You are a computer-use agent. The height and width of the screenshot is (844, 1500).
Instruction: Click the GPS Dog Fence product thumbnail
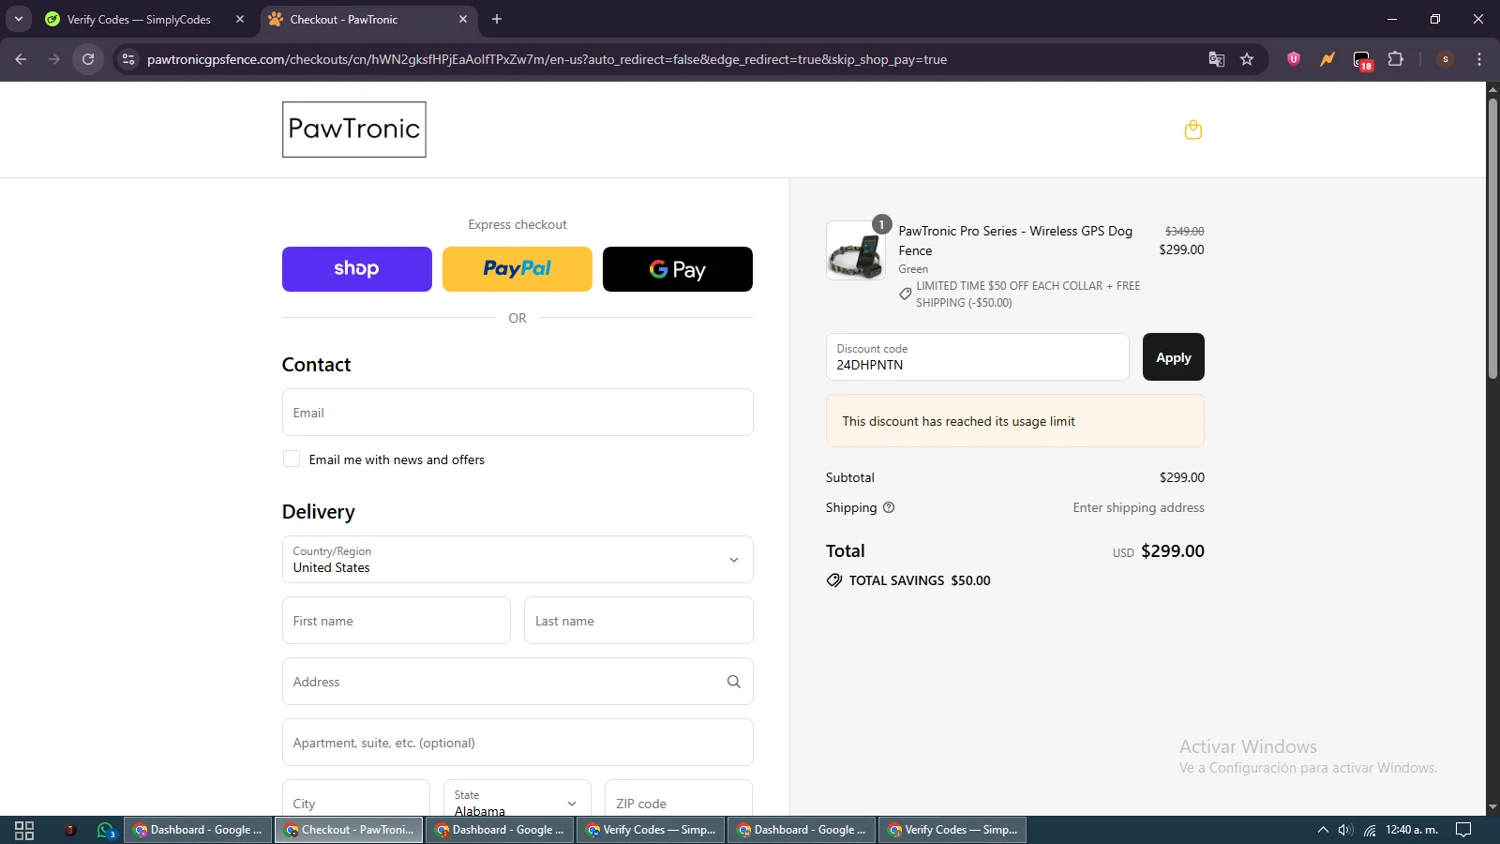[x=856, y=250]
